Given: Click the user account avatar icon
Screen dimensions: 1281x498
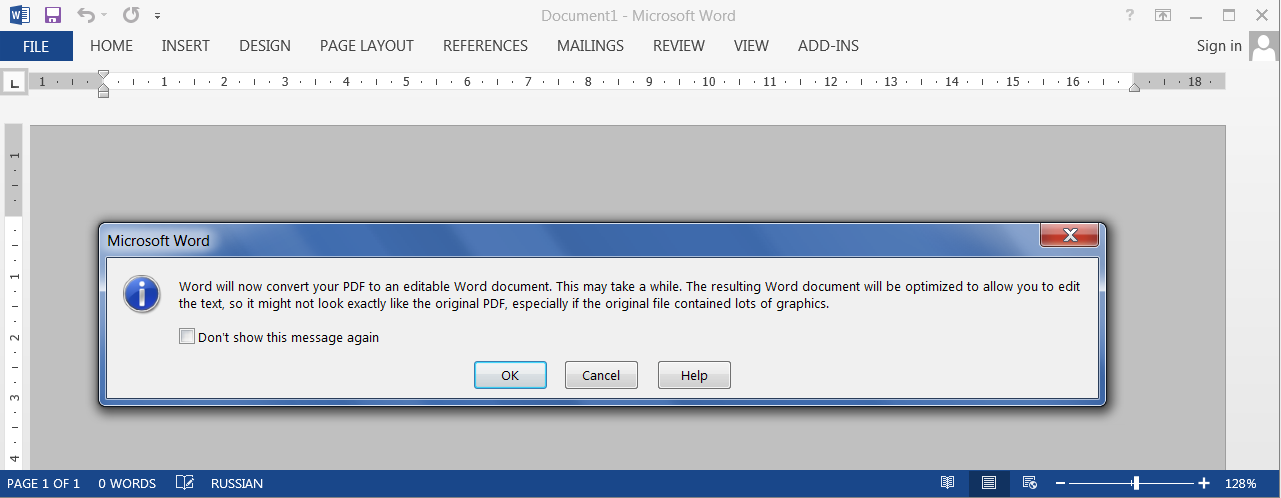Looking at the screenshot, I should pyautogui.click(x=1265, y=46).
